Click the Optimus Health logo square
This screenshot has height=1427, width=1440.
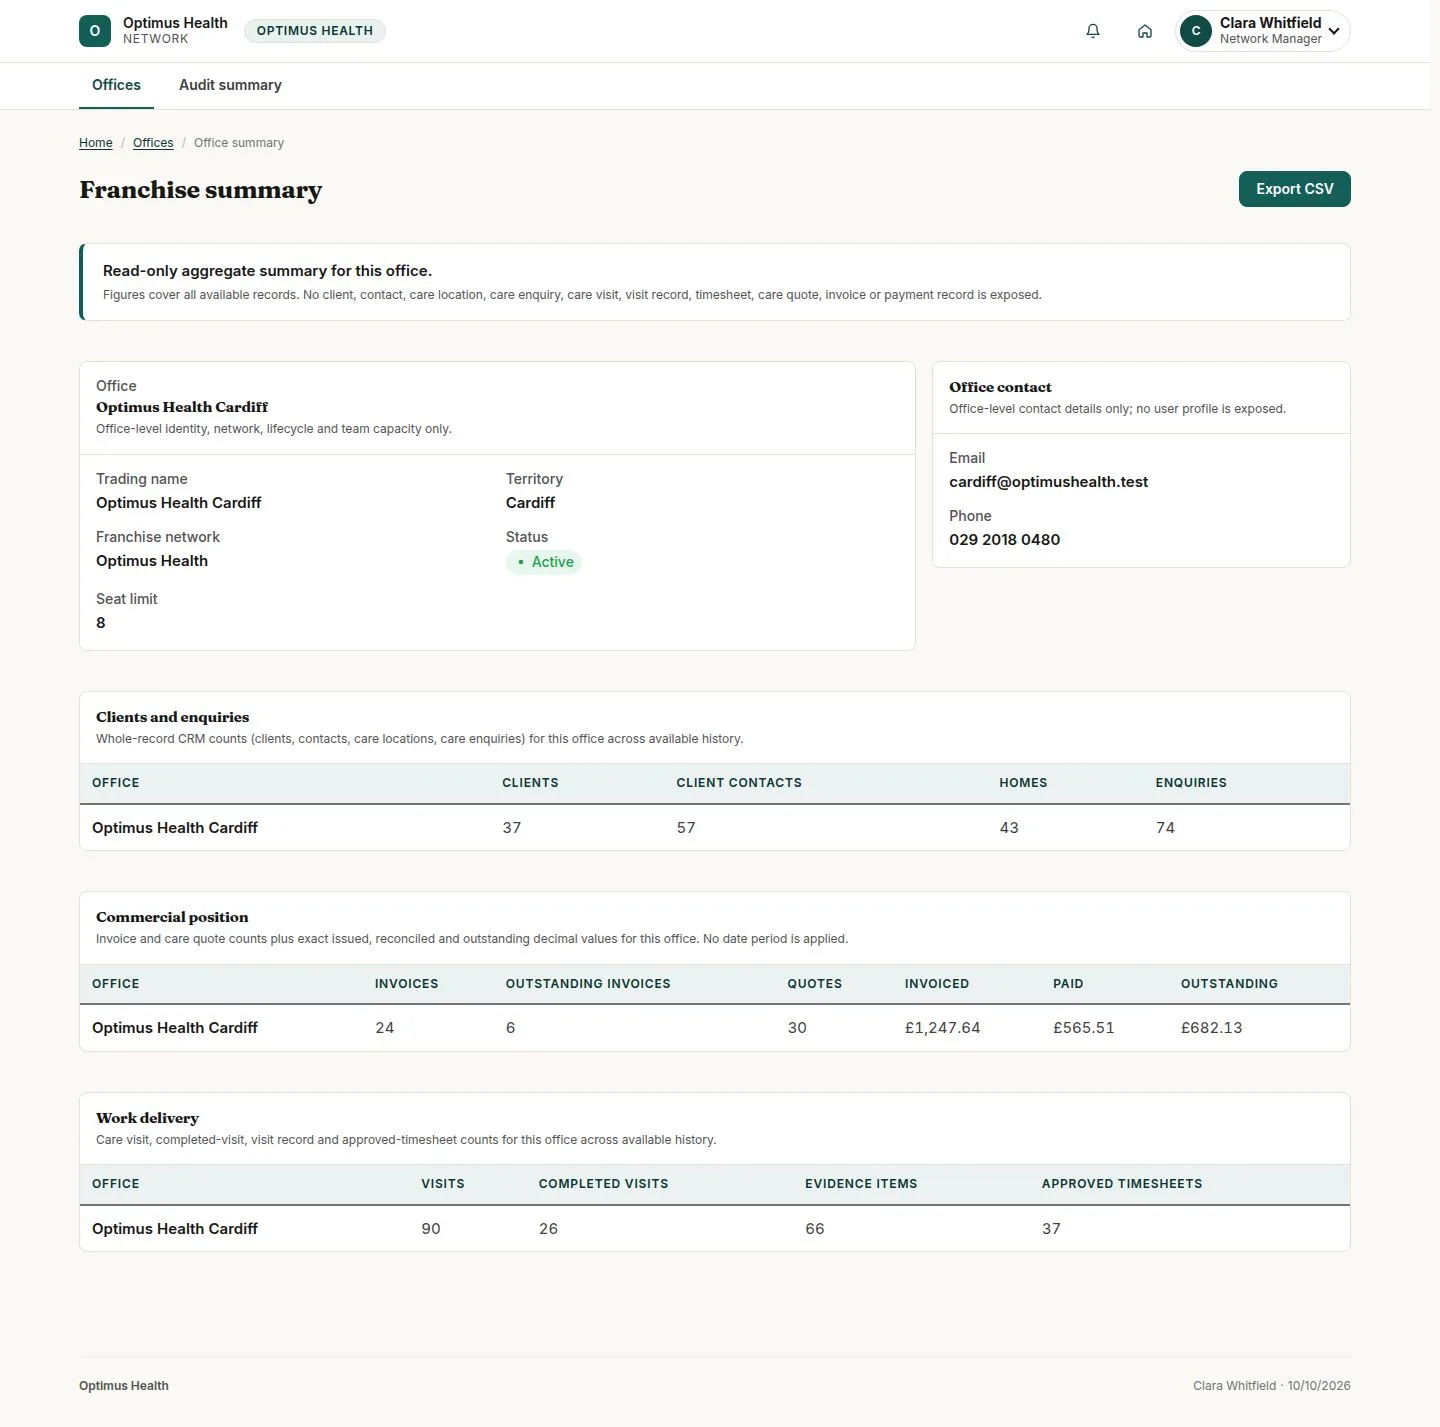coord(95,31)
